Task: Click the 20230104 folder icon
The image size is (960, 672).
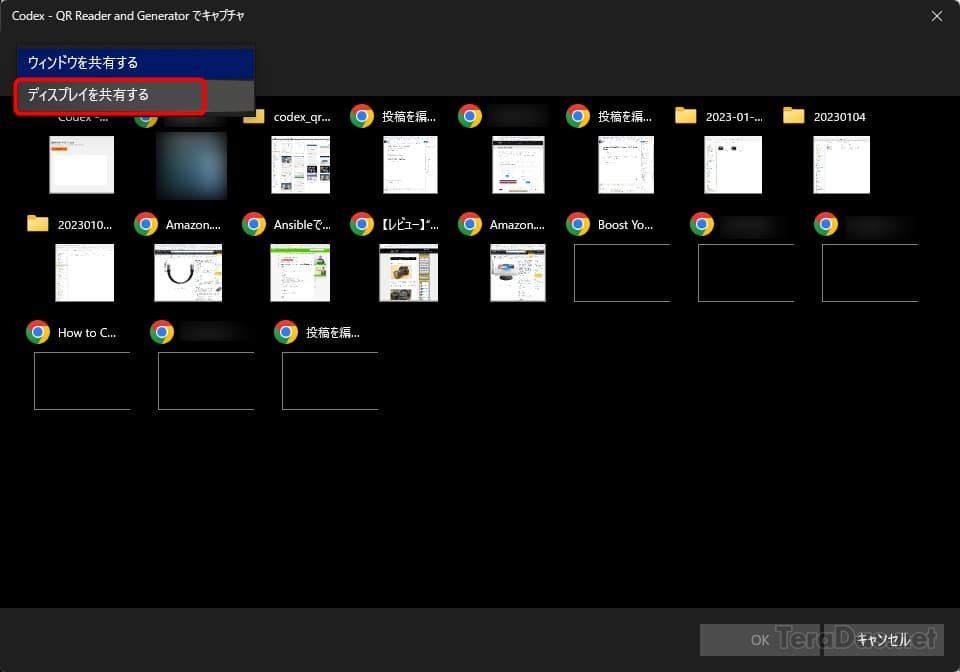Action: coord(794,116)
